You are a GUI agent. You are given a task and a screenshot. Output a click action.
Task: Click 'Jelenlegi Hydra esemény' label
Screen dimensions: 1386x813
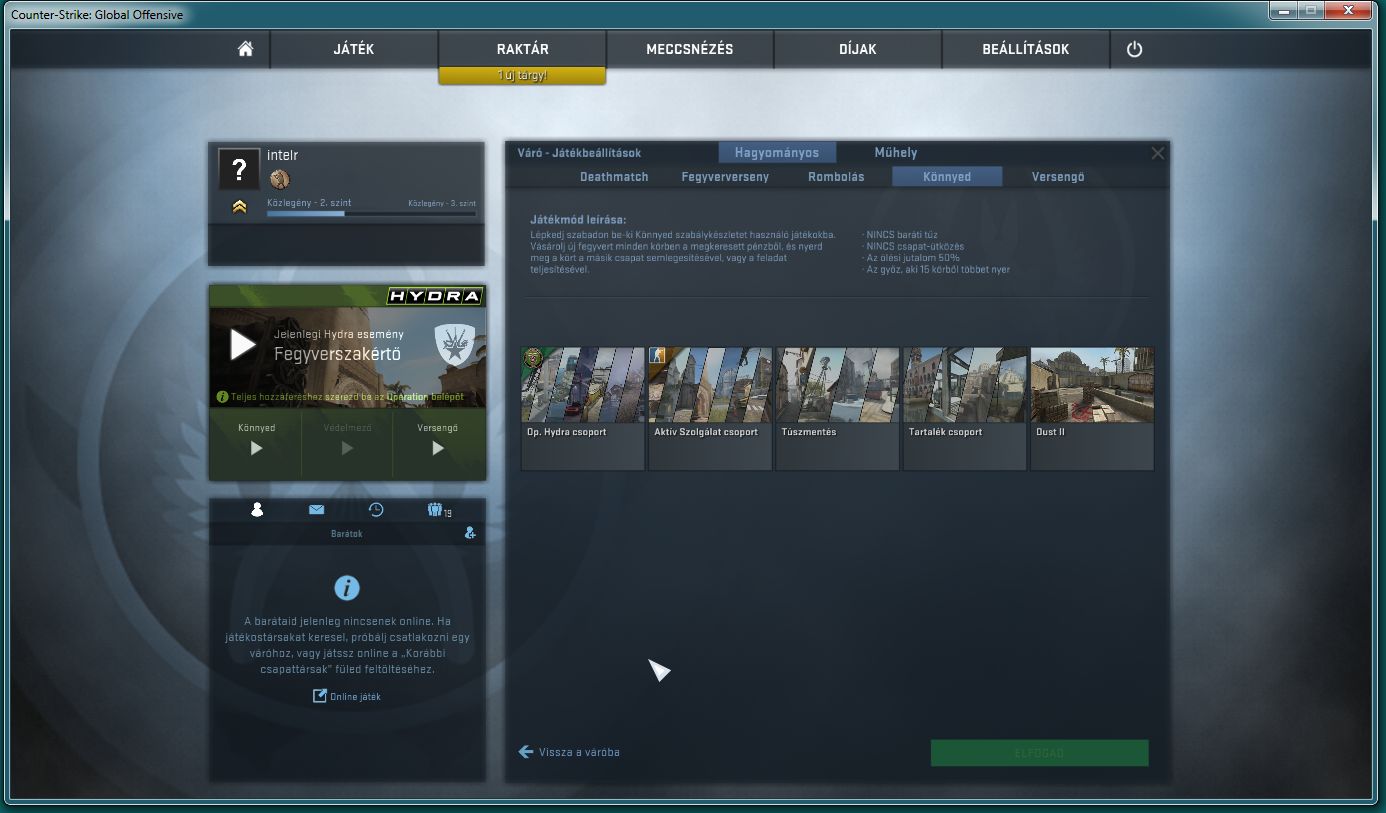pyautogui.click(x=339, y=334)
